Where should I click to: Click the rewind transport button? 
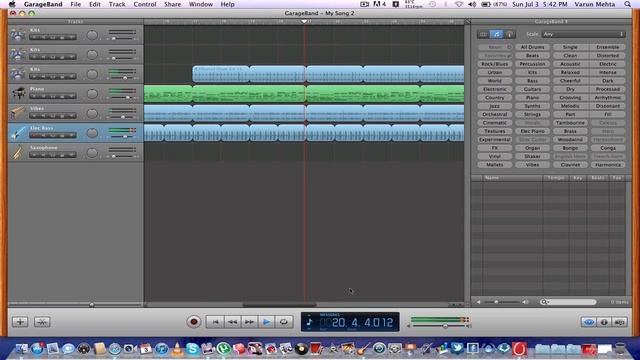coord(232,322)
